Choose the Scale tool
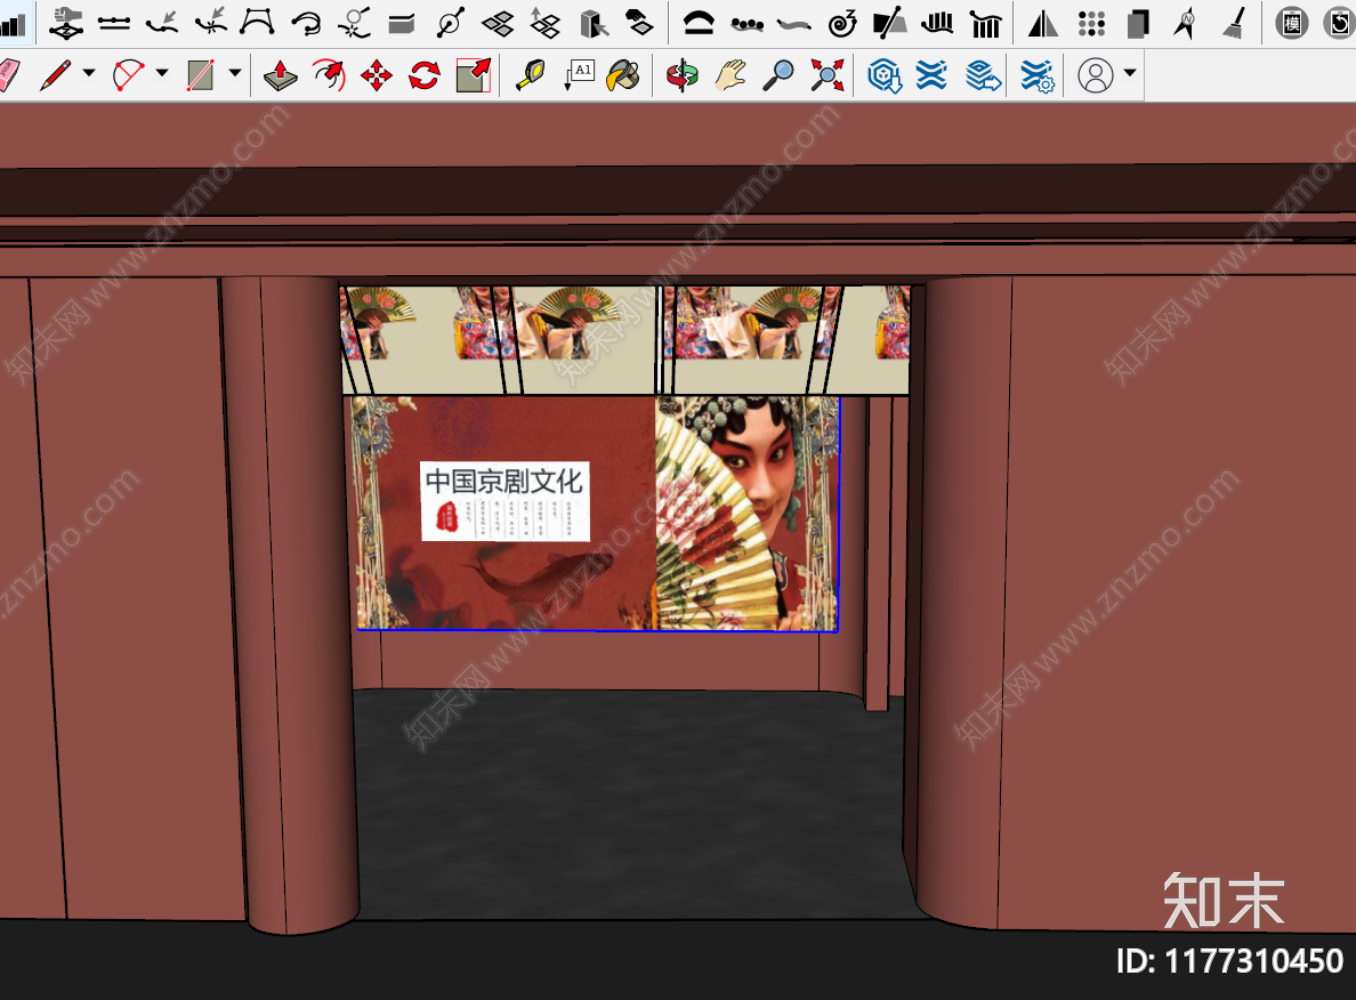 pyautogui.click(x=473, y=75)
